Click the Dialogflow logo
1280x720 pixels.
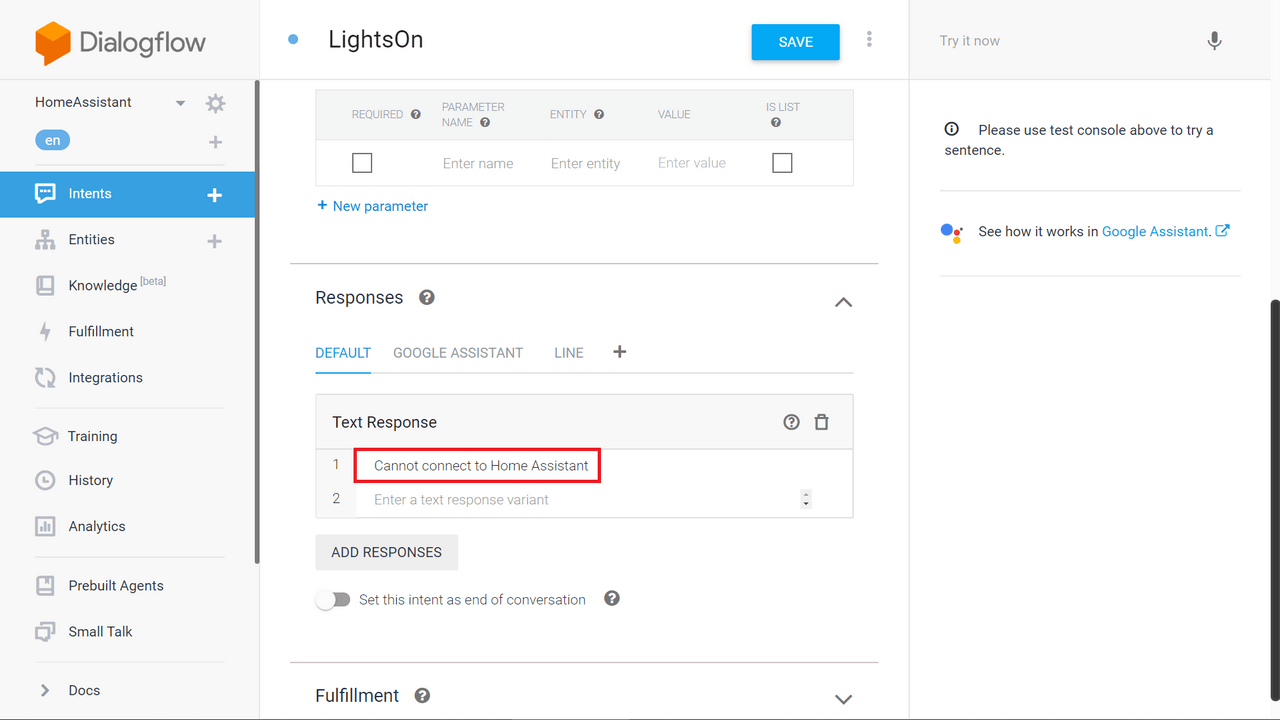coord(120,42)
